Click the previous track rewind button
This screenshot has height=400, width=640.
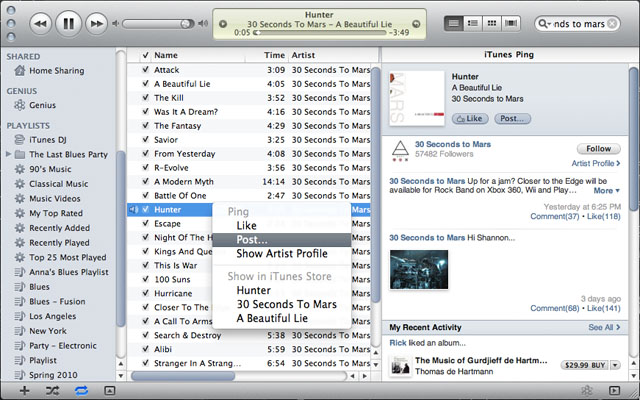[40, 24]
